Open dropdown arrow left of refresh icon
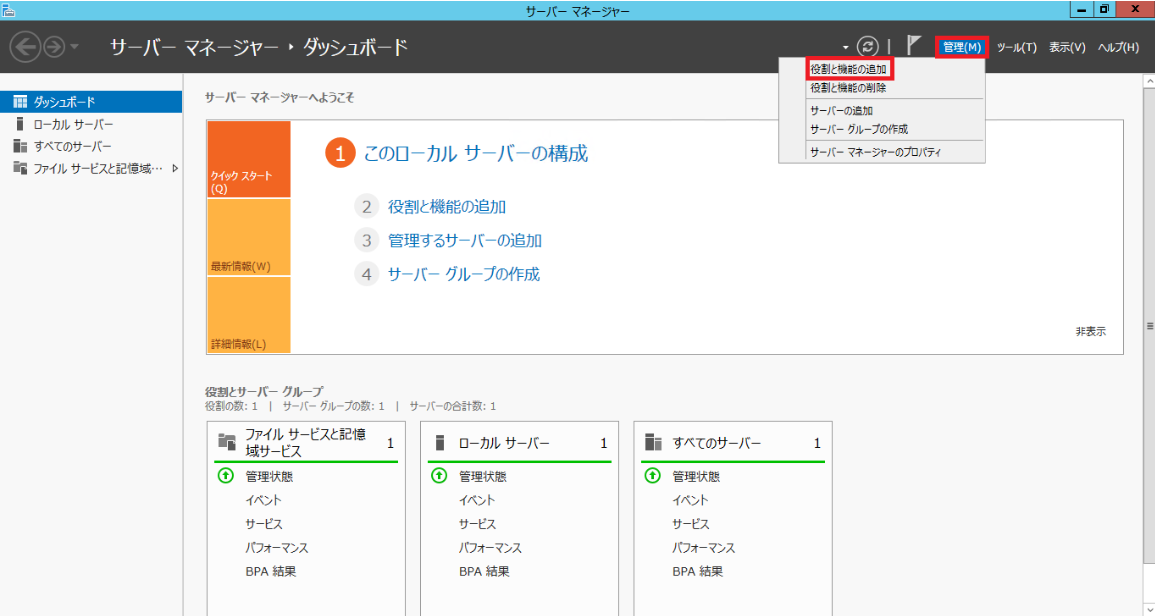 pyautogui.click(x=846, y=47)
